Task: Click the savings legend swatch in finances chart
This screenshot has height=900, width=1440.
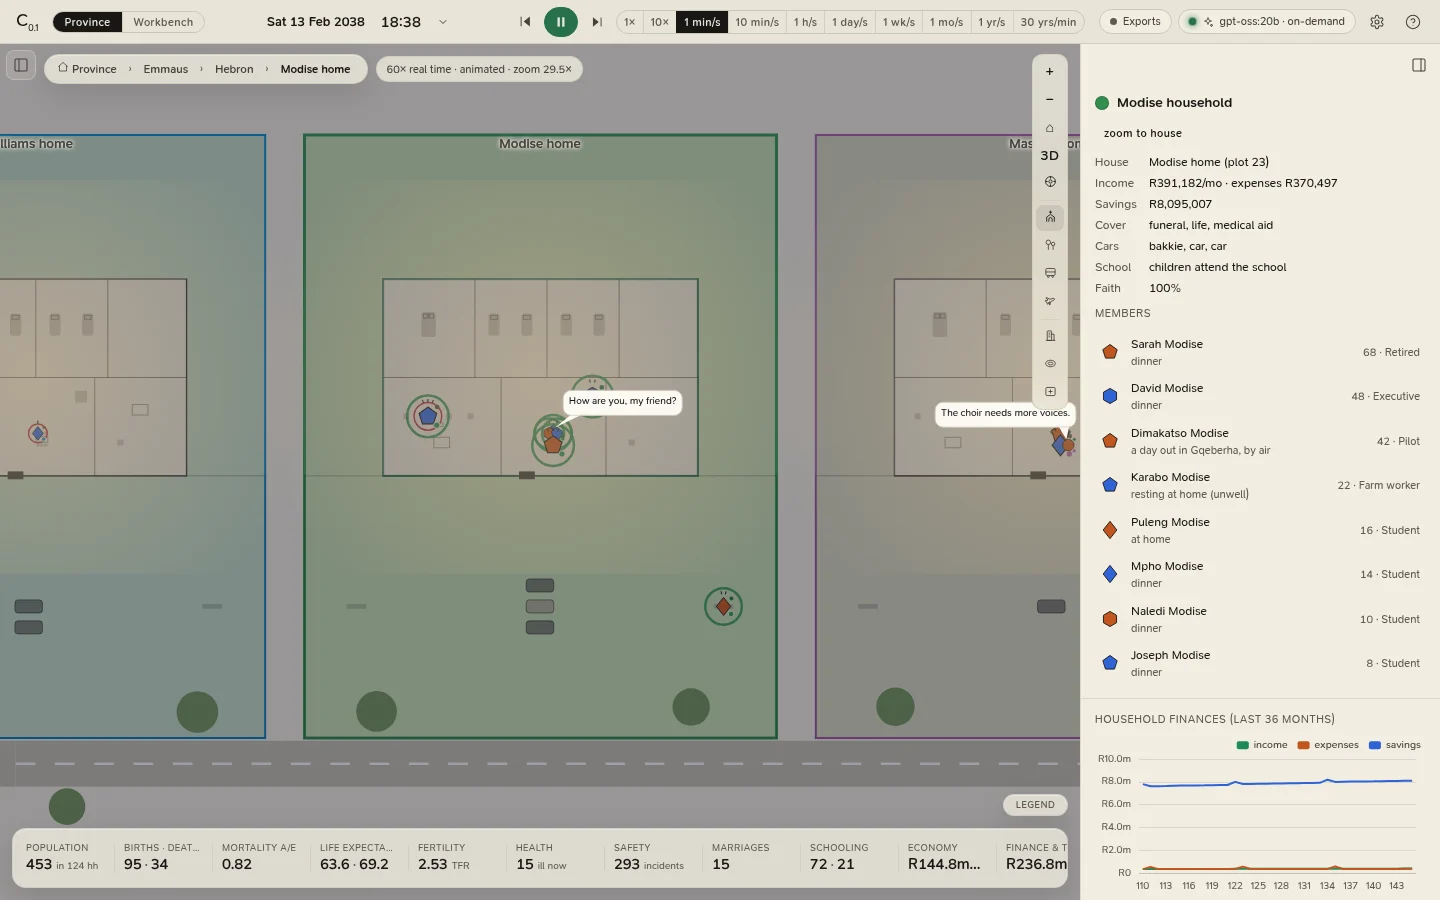Action: tap(1375, 745)
